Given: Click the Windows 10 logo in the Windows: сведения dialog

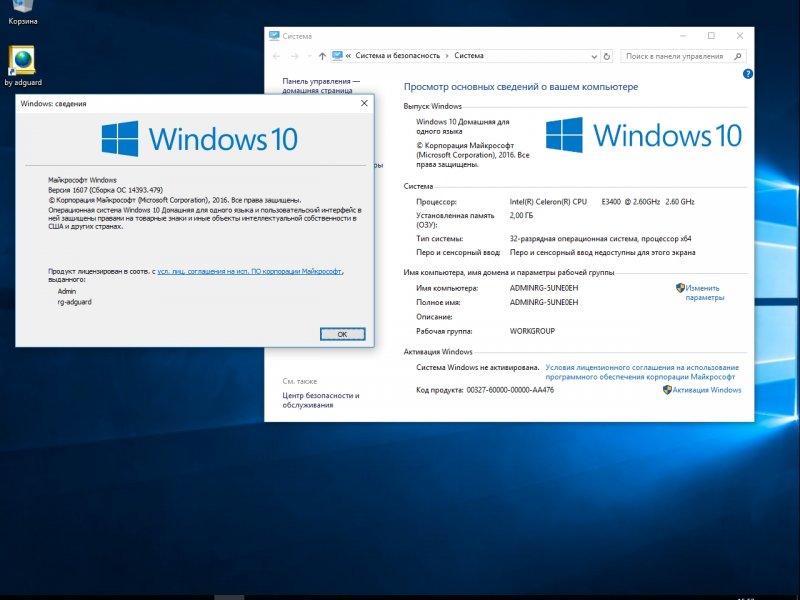Looking at the screenshot, I should [199, 138].
